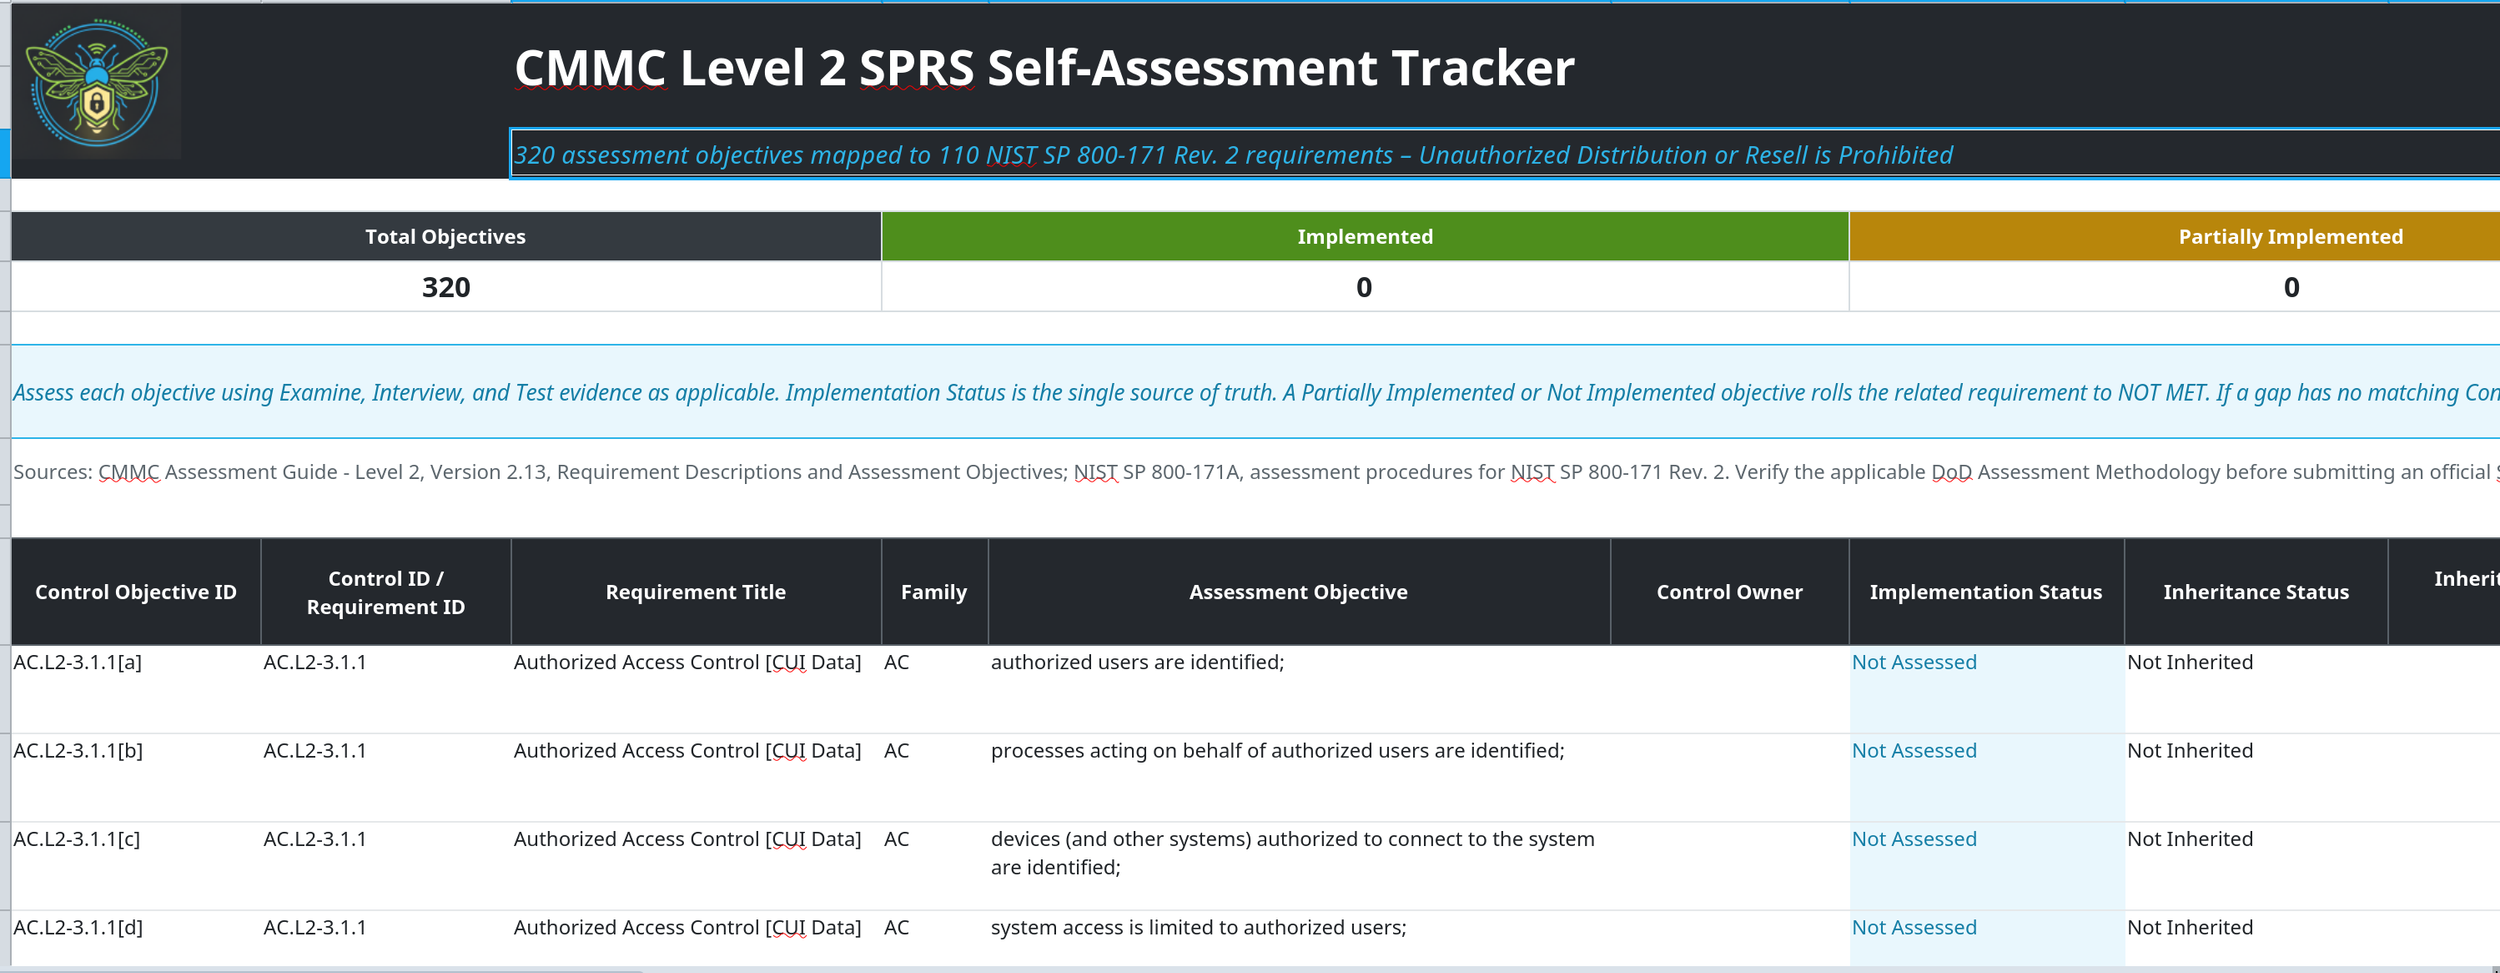Viewport: 2500px width, 973px height.
Task: Select the Sources note citing CMMC Assessment Guide
Action: click(x=1255, y=472)
